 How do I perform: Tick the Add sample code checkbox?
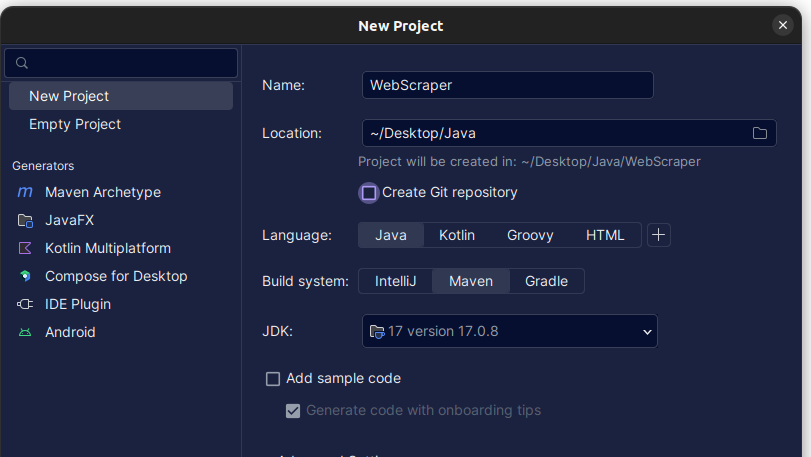pos(273,379)
